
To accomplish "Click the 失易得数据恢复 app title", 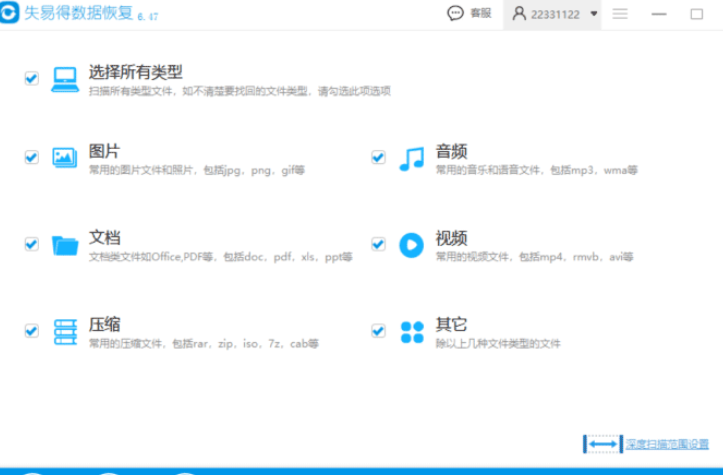I will pyautogui.click(x=78, y=13).
